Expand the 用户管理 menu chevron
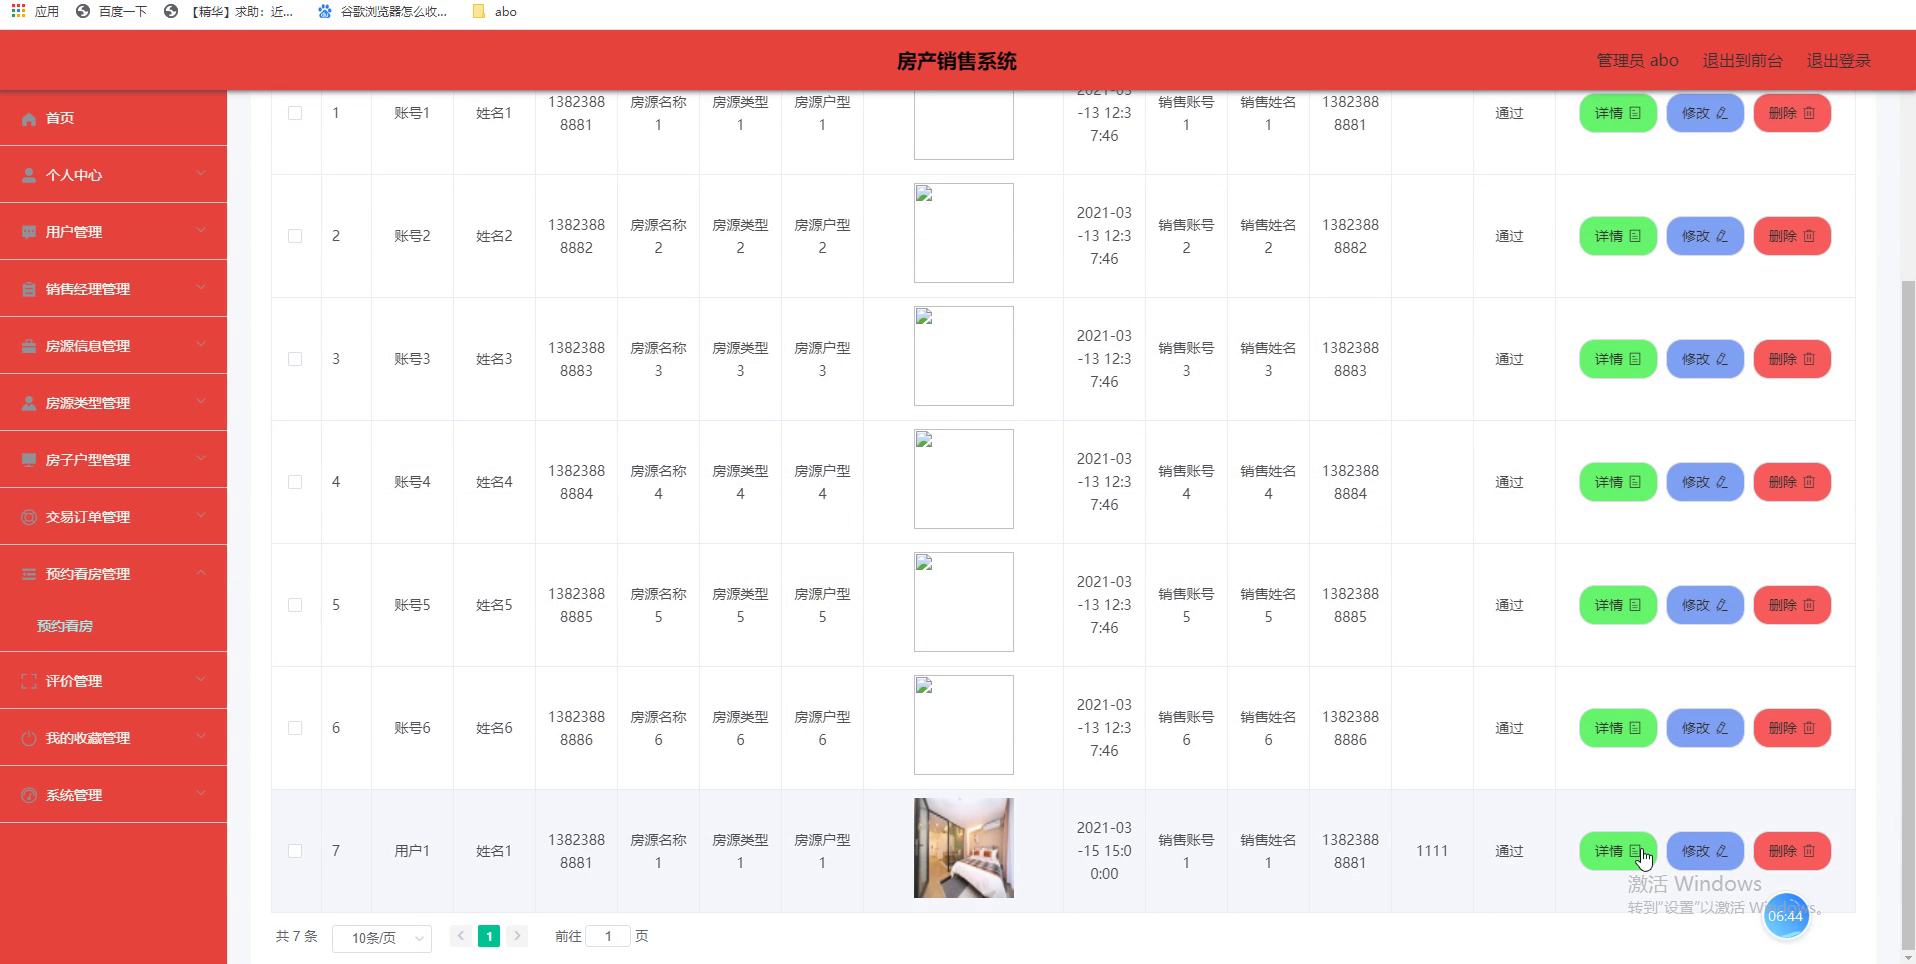 click(x=201, y=231)
